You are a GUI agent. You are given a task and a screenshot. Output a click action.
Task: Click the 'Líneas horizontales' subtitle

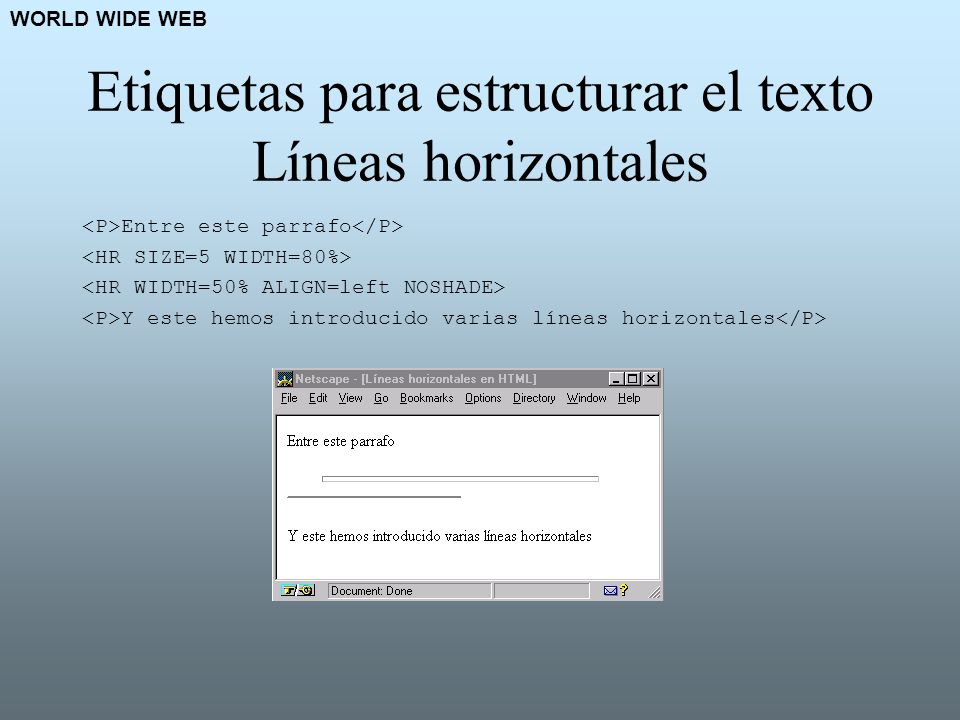[x=480, y=162]
